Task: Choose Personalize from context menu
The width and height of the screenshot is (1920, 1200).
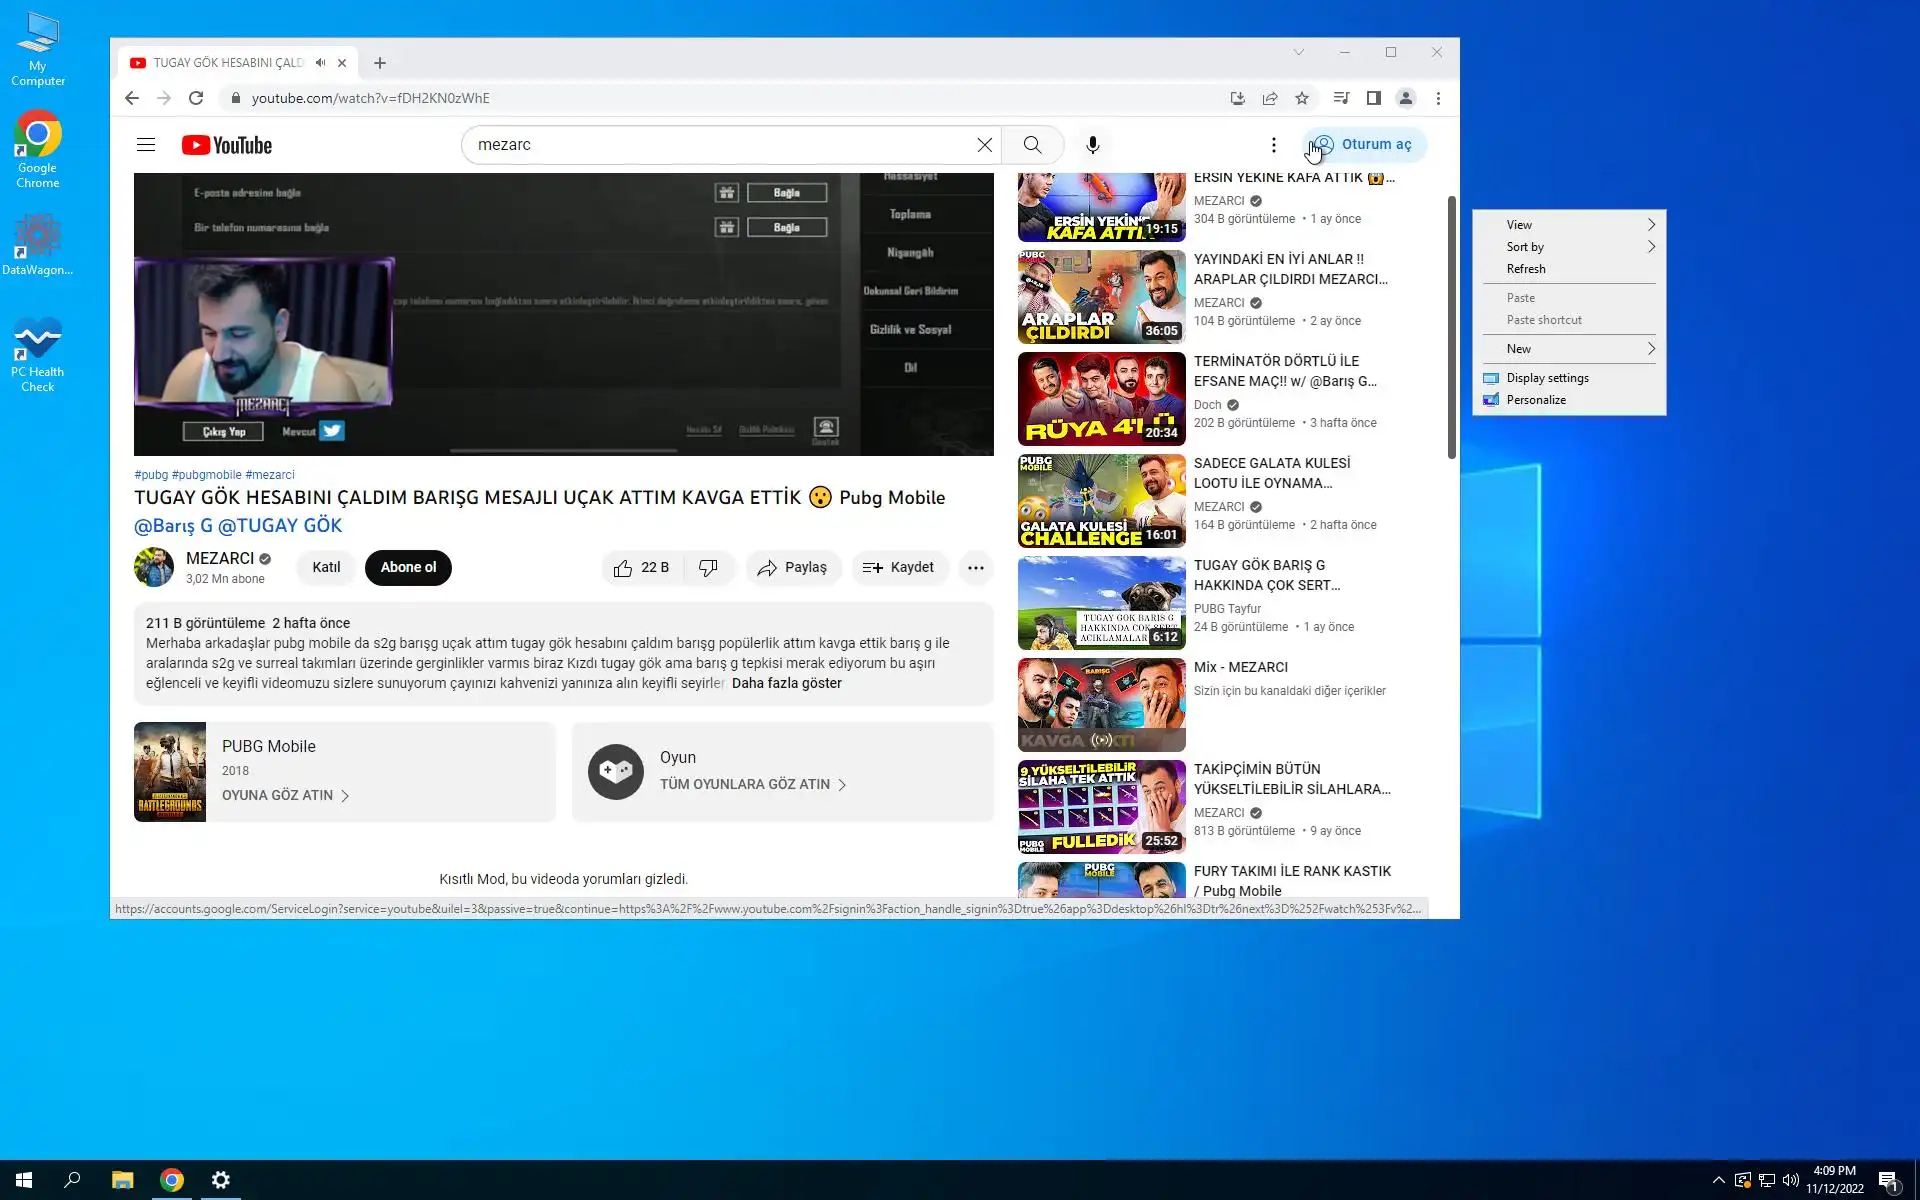Action: pyautogui.click(x=1535, y=400)
